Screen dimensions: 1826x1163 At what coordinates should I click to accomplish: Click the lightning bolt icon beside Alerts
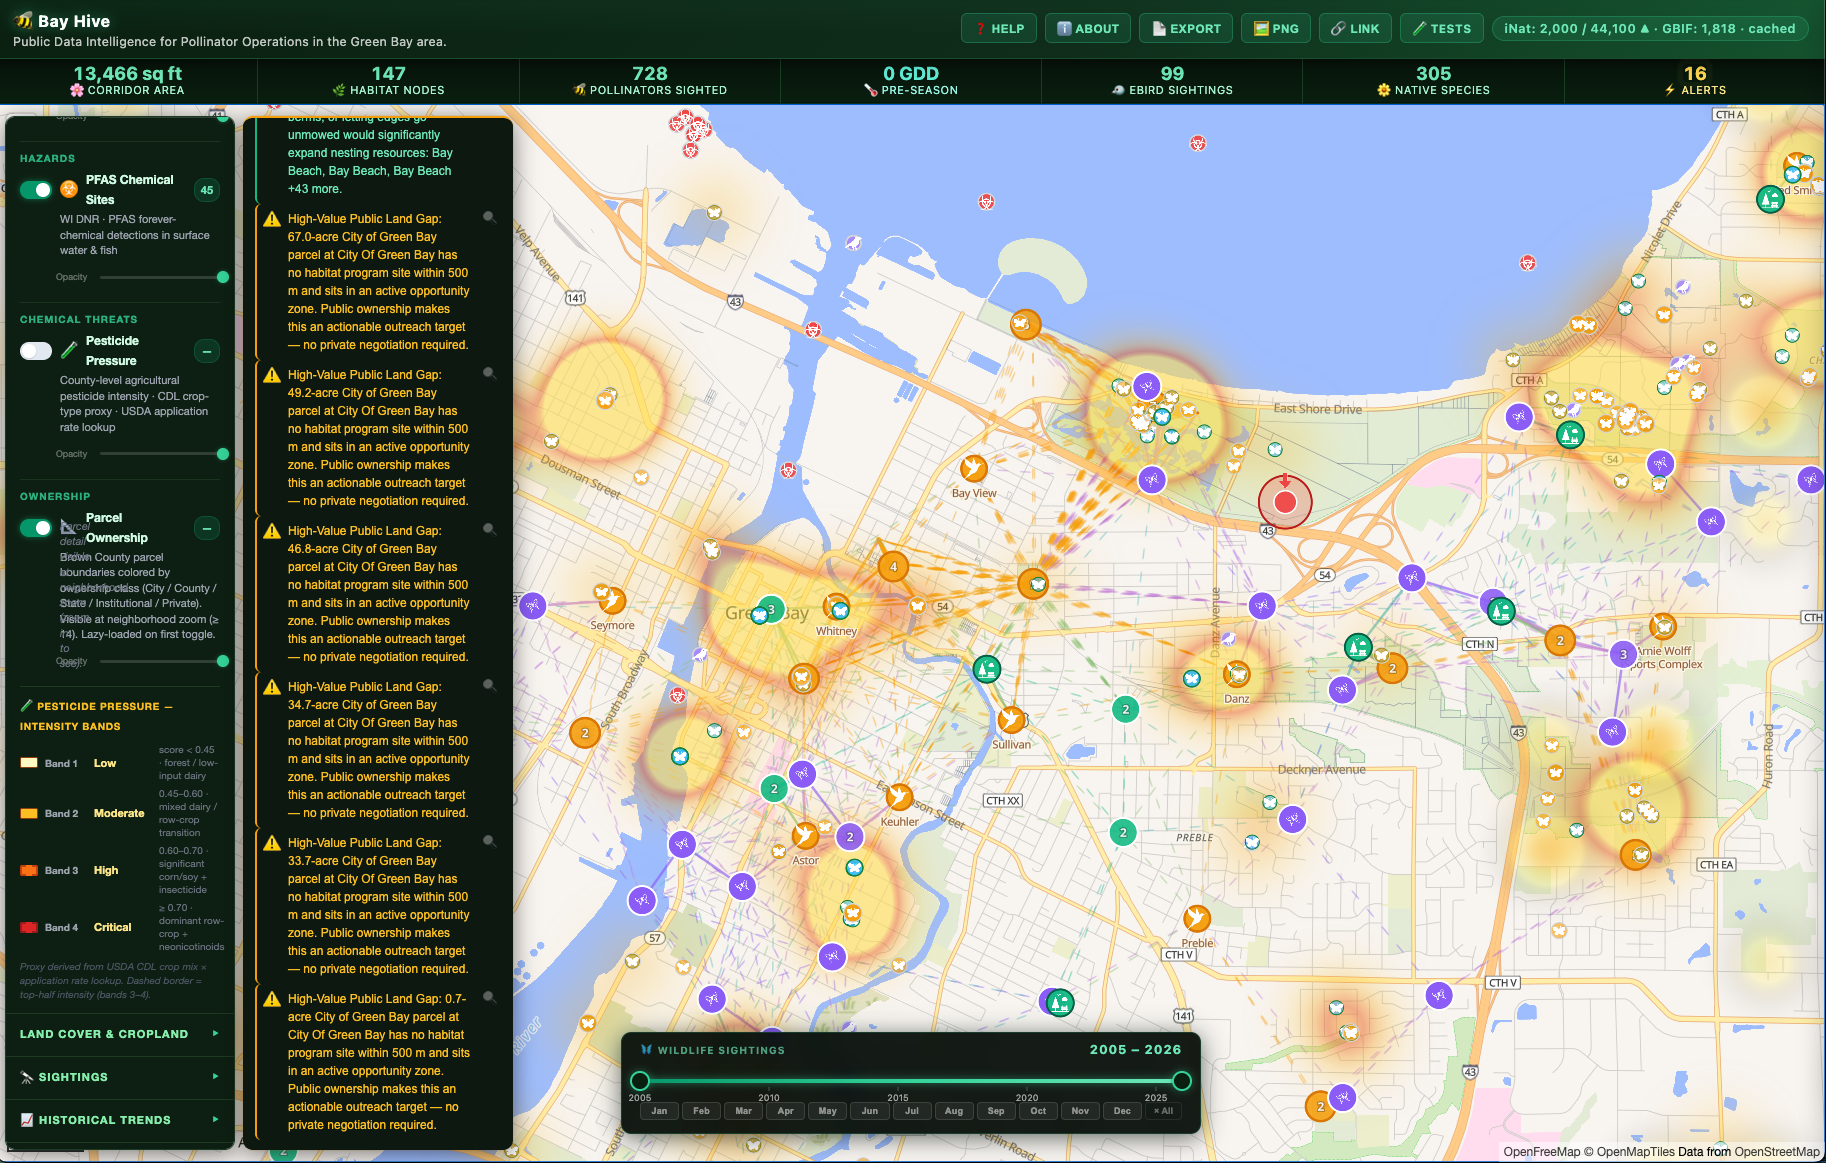click(1669, 90)
